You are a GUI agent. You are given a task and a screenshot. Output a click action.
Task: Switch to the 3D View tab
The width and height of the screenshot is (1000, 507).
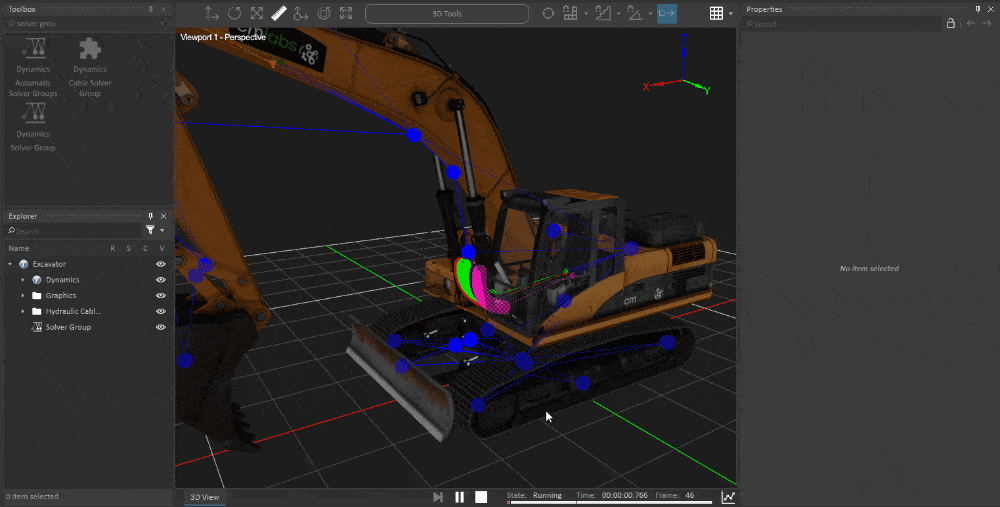click(x=205, y=497)
